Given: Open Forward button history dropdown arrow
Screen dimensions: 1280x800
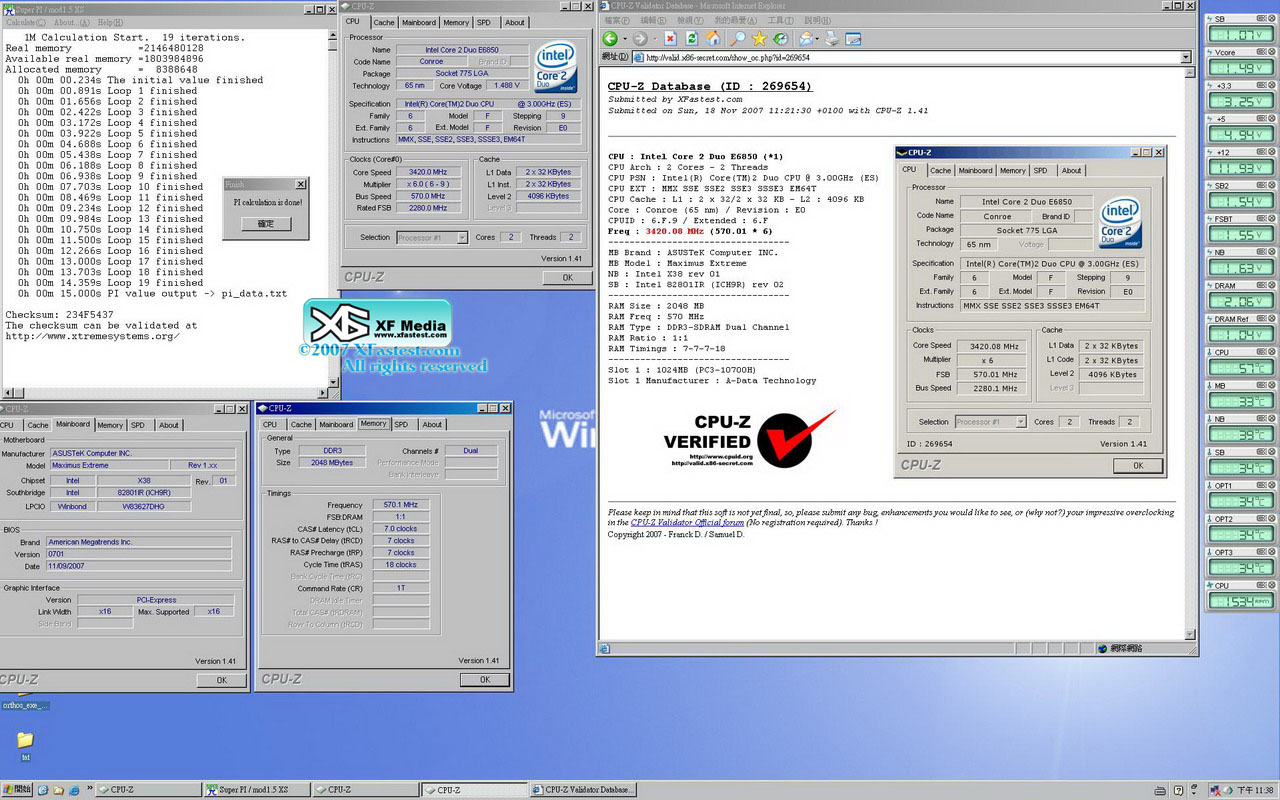Looking at the screenshot, I should (655, 39).
